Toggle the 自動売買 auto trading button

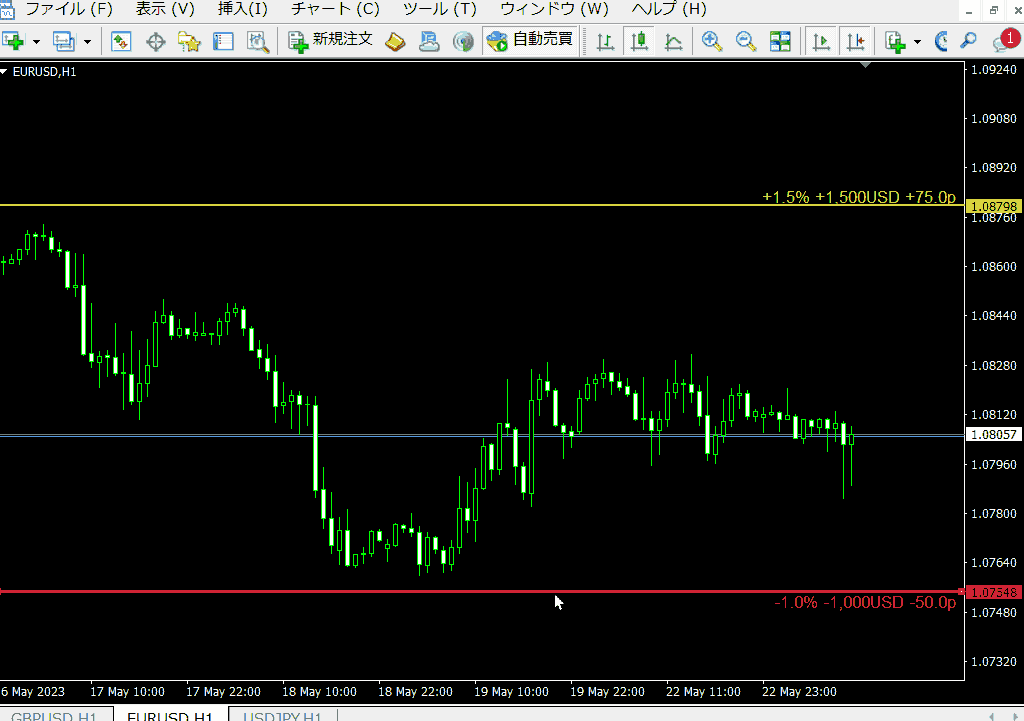click(530, 41)
